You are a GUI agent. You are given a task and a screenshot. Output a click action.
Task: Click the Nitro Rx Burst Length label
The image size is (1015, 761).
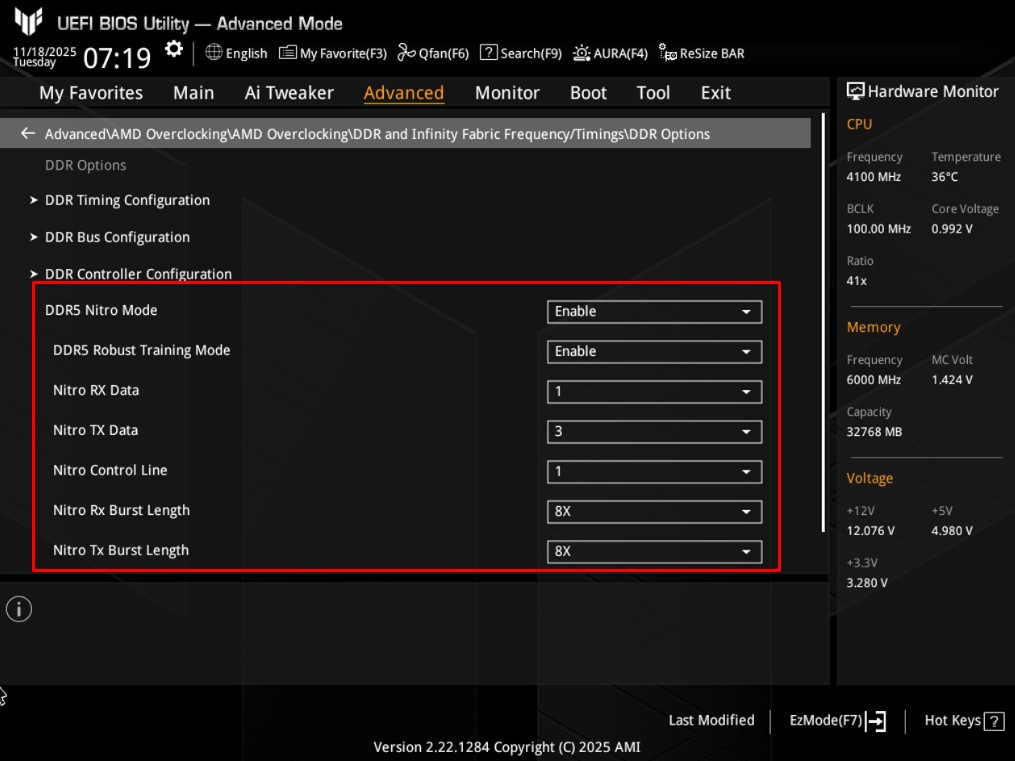(121, 511)
